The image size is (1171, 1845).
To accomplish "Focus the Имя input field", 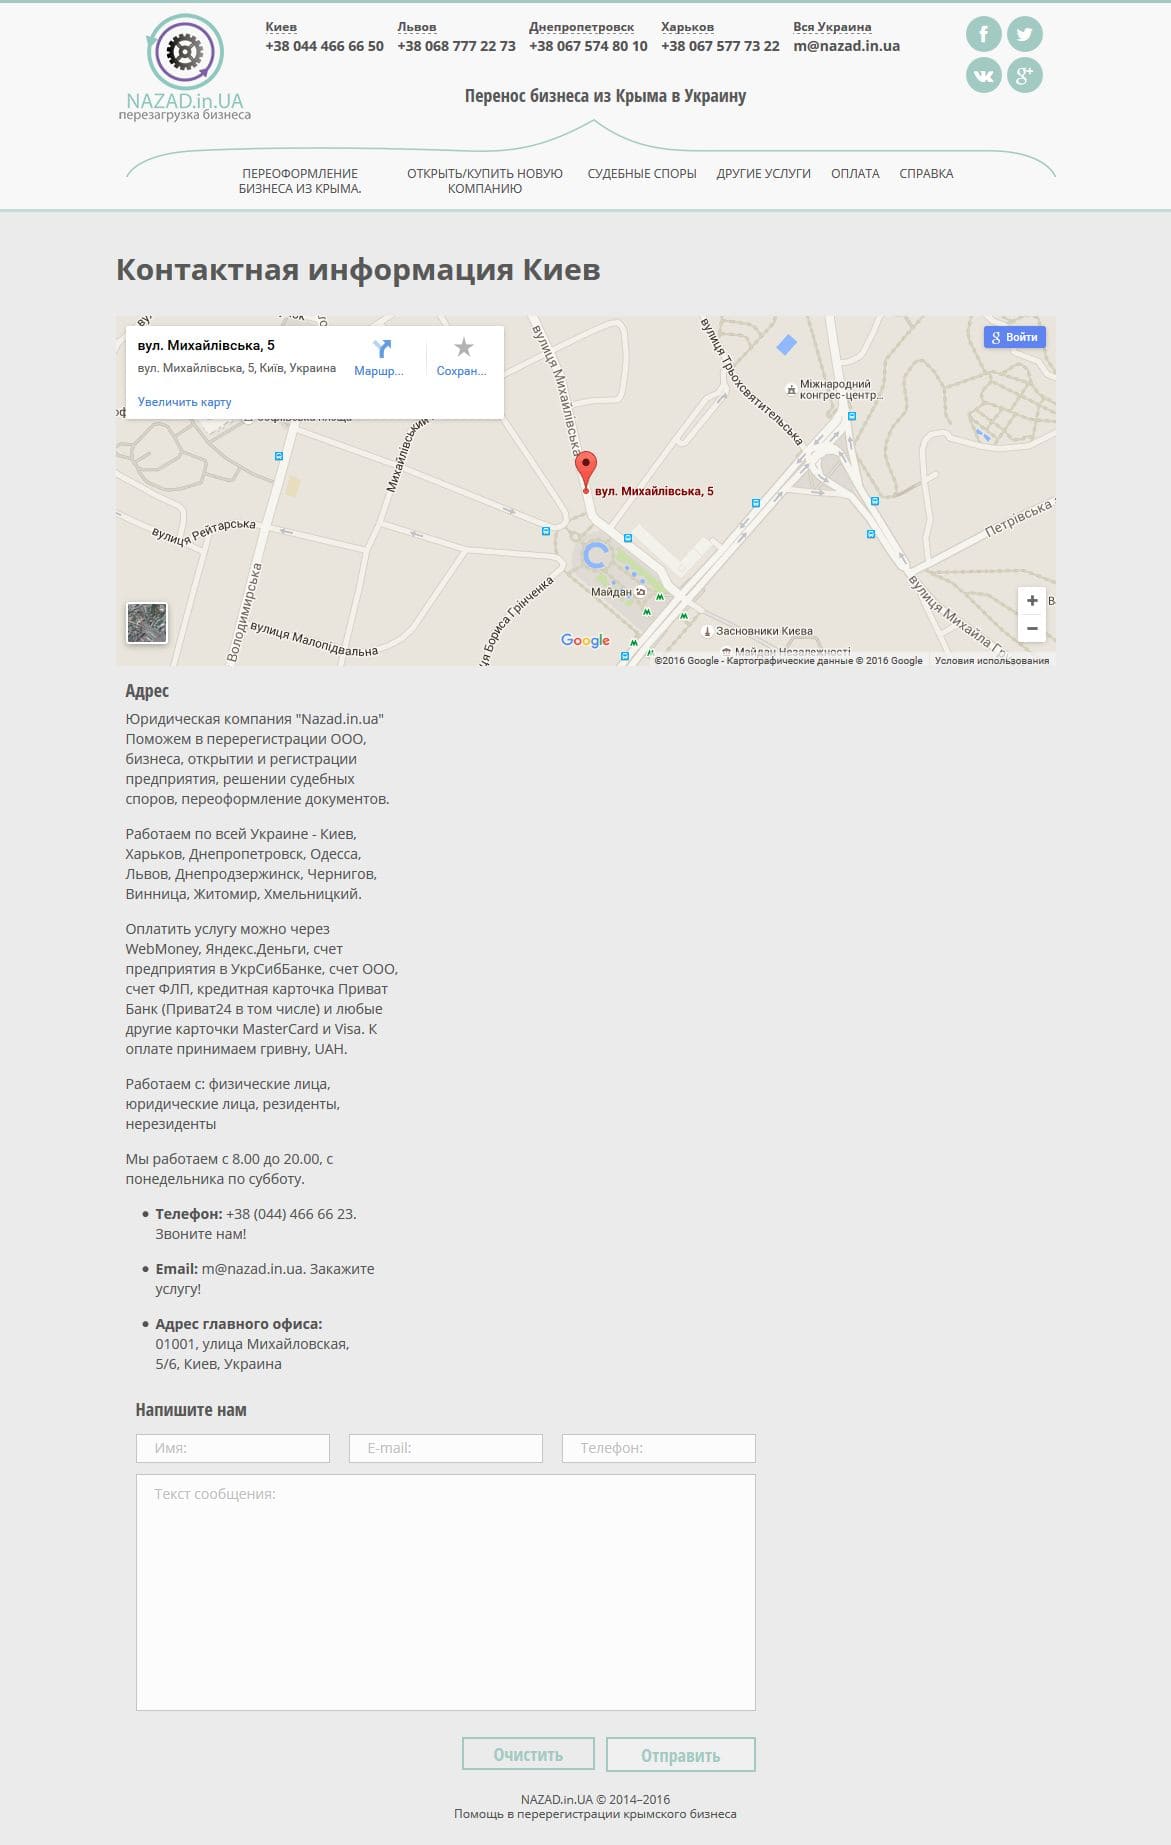I will (x=233, y=1448).
